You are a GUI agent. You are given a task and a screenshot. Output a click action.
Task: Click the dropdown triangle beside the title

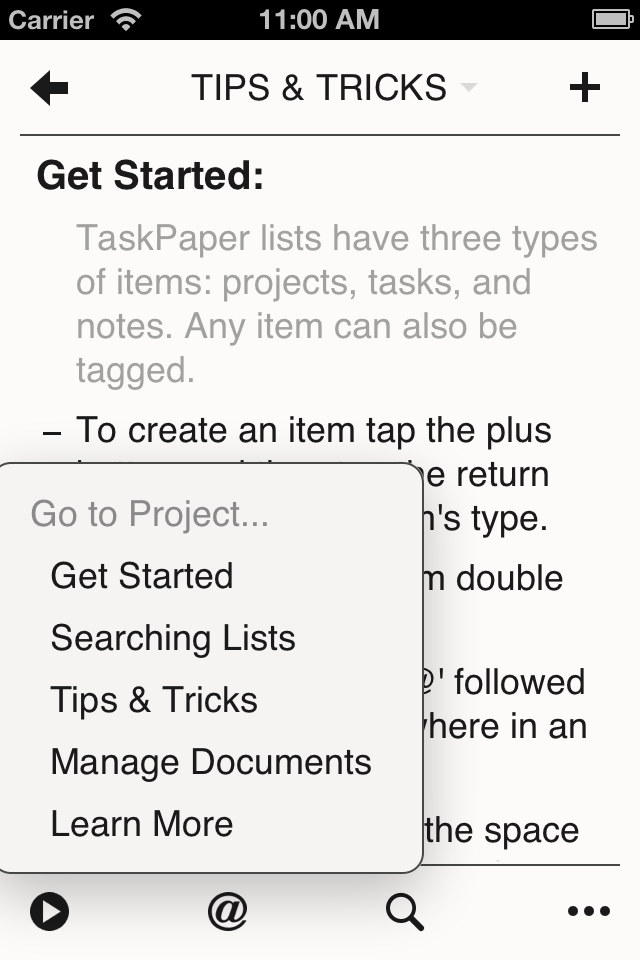pos(469,88)
